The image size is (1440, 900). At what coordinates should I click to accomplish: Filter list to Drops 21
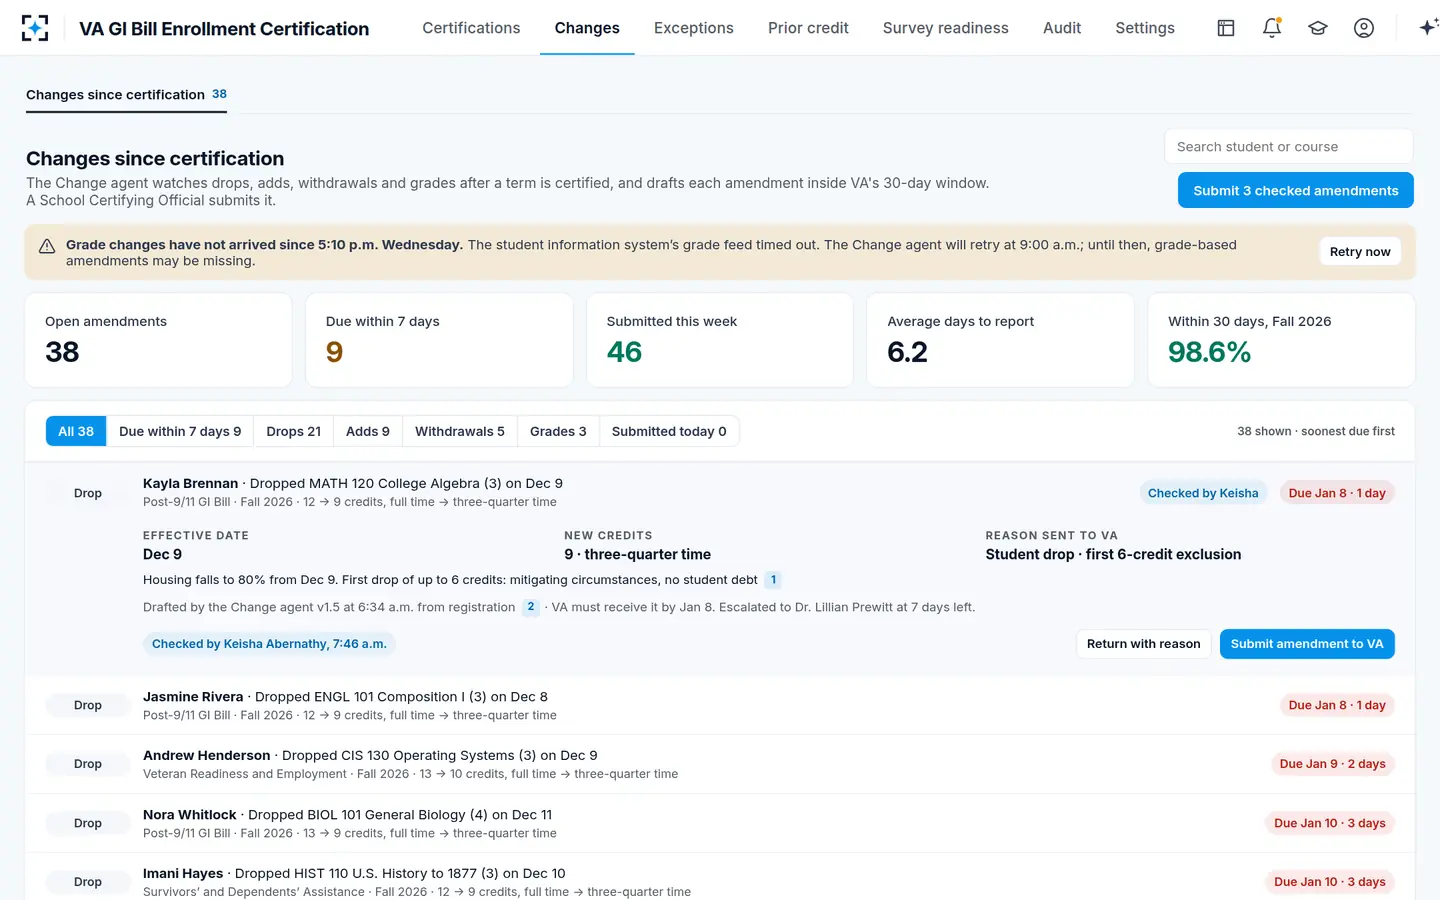[293, 431]
